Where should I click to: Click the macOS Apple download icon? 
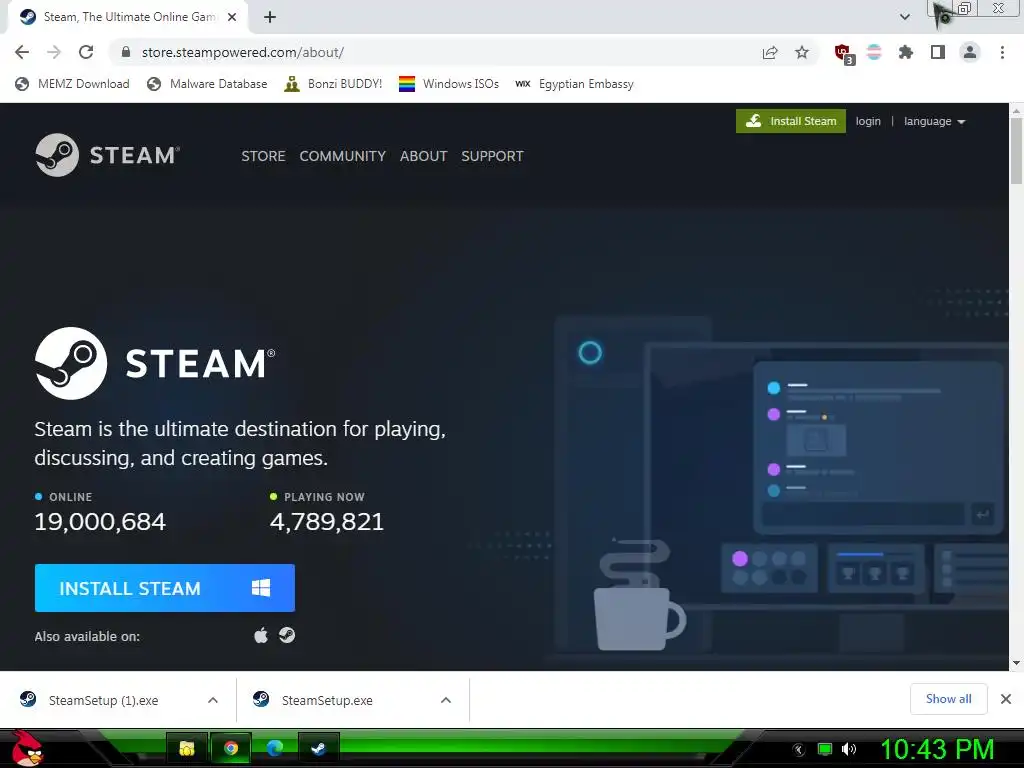261,635
